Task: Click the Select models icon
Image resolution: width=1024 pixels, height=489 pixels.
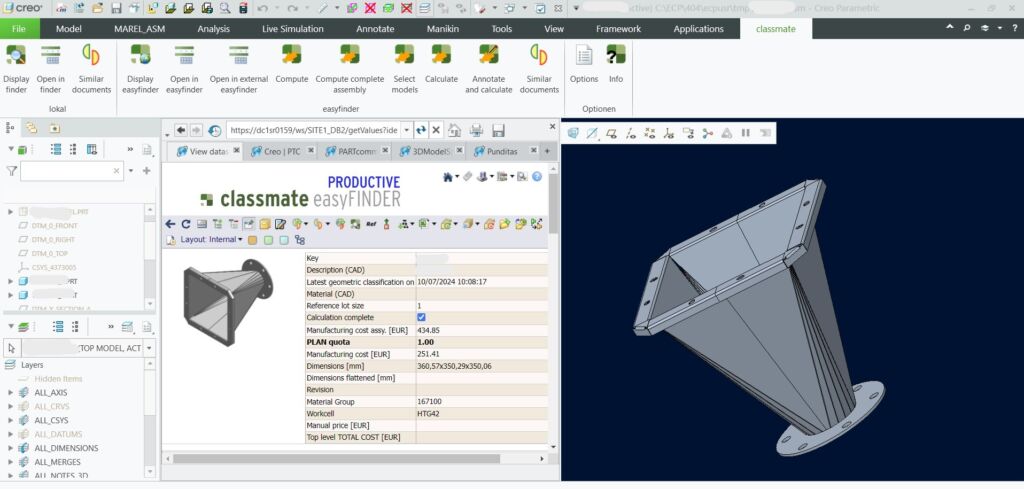Action: pos(404,54)
